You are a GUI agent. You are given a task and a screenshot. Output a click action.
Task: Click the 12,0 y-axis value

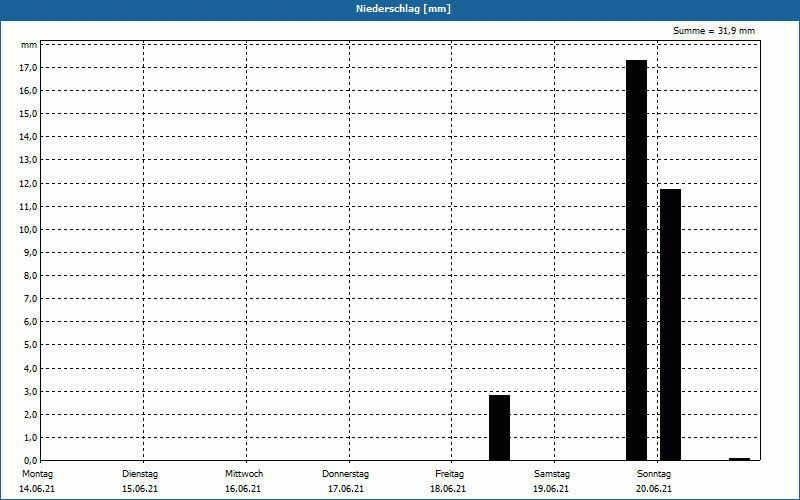point(28,183)
